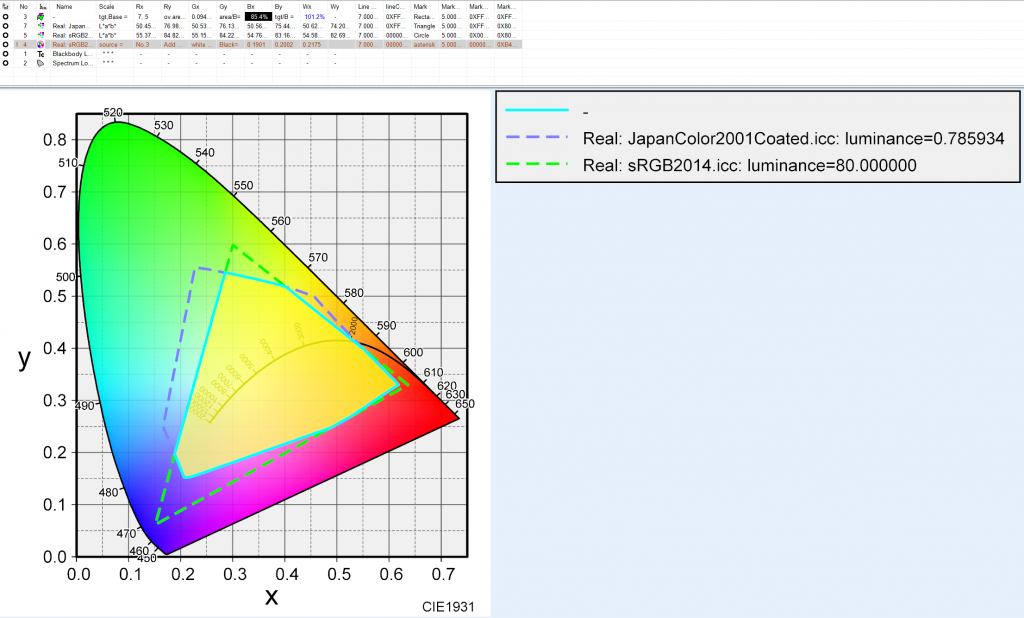Image resolution: width=1024 pixels, height=618 pixels.
Task: Click the icon header beside No column
Action: tap(42, 7)
